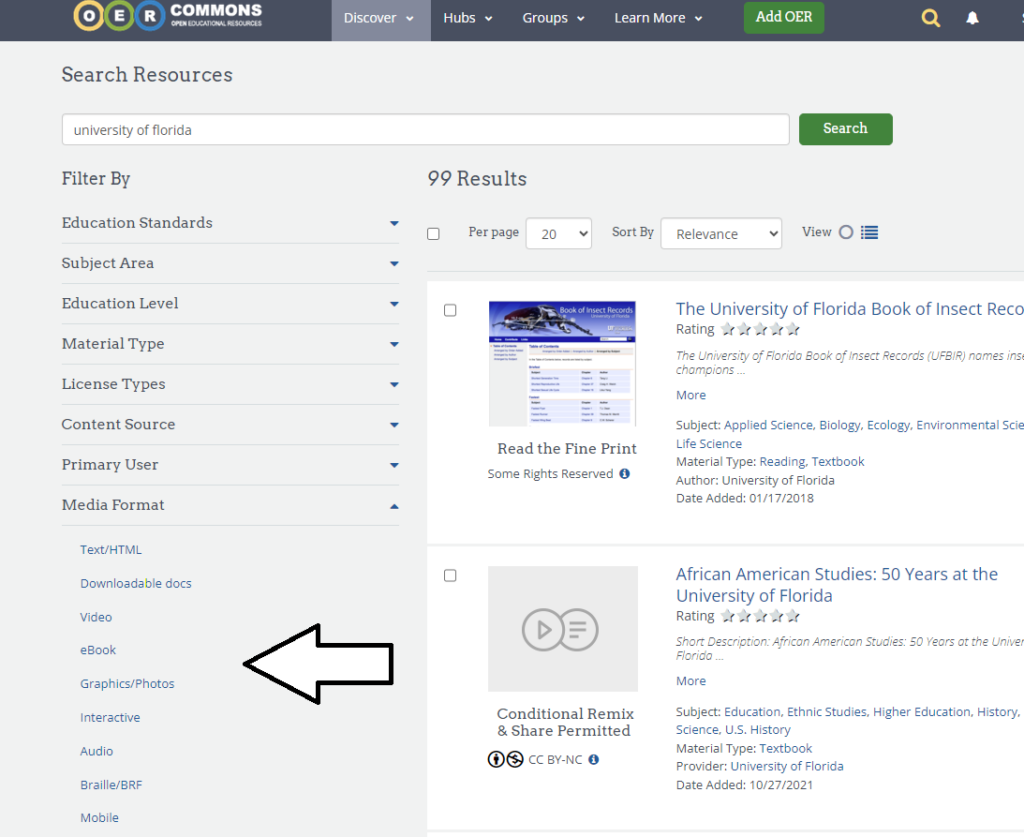Open search via magnifying glass icon

[x=931, y=18]
